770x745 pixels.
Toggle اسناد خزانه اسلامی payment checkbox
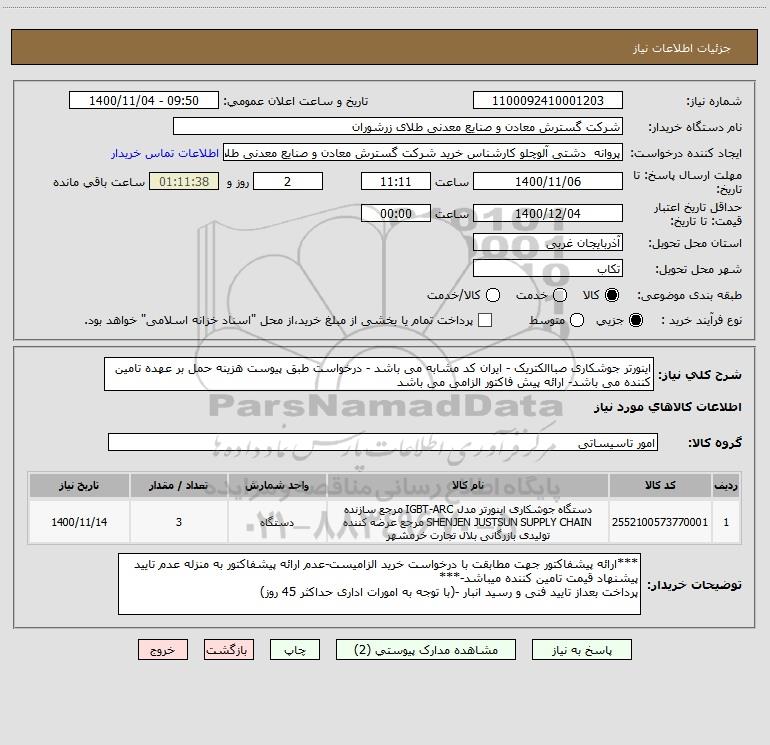(485, 320)
